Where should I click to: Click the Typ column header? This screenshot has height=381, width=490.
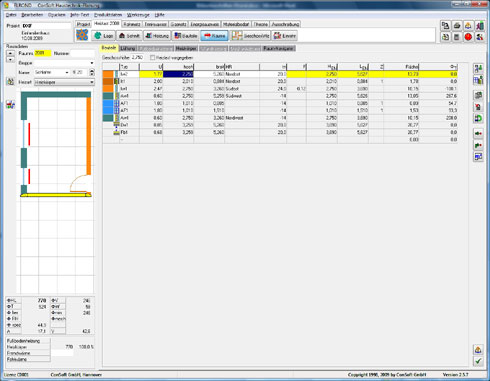129,67
